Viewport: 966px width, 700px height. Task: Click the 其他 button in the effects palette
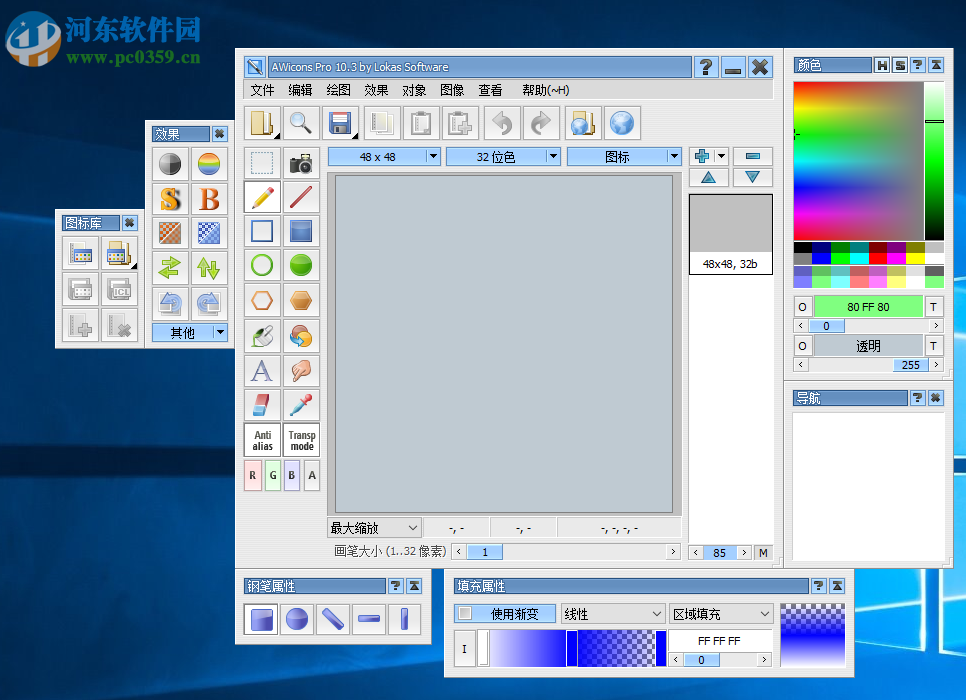pos(184,332)
